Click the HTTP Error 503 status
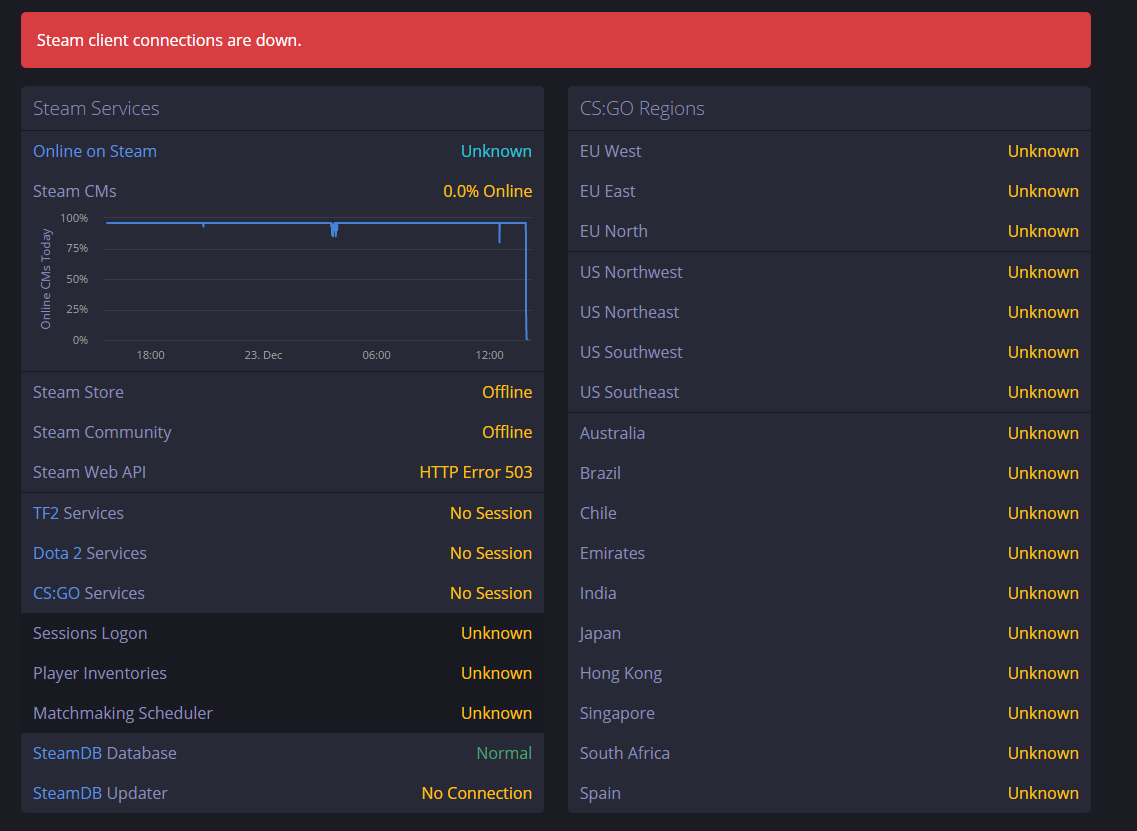 pyautogui.click(x=476, y=471)
